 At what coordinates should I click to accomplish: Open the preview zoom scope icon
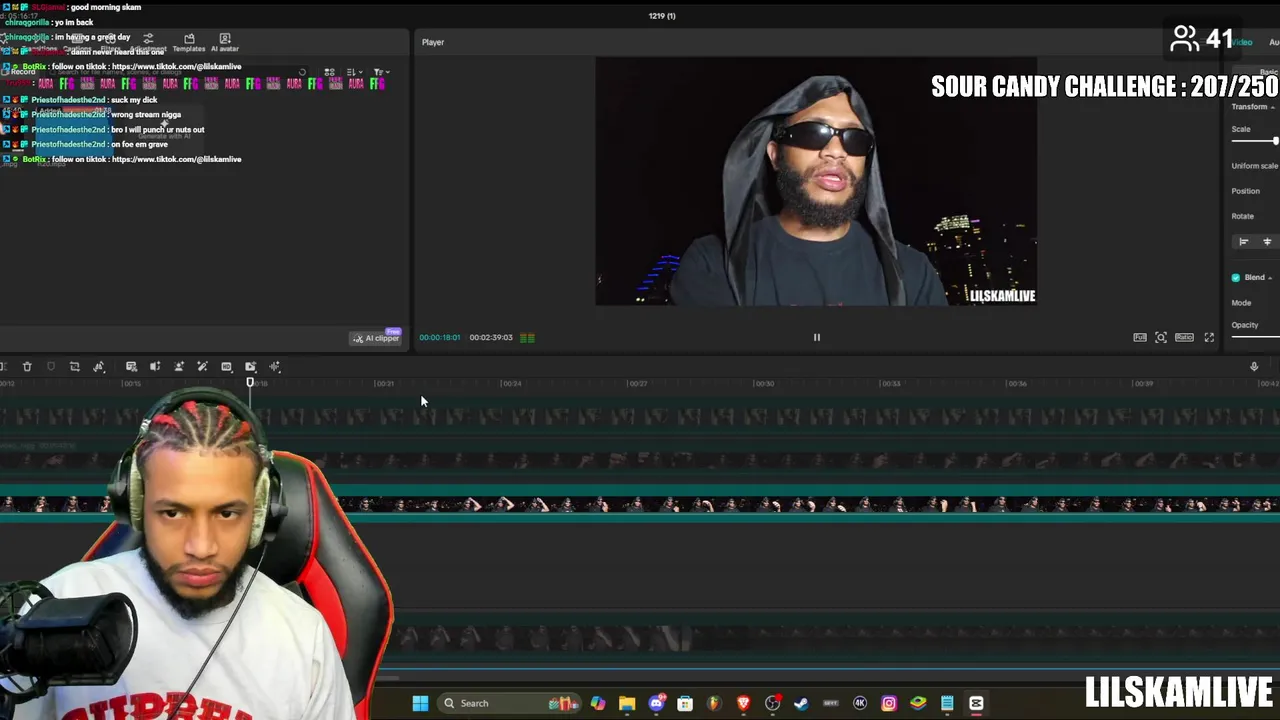[x=1161, y=338]
